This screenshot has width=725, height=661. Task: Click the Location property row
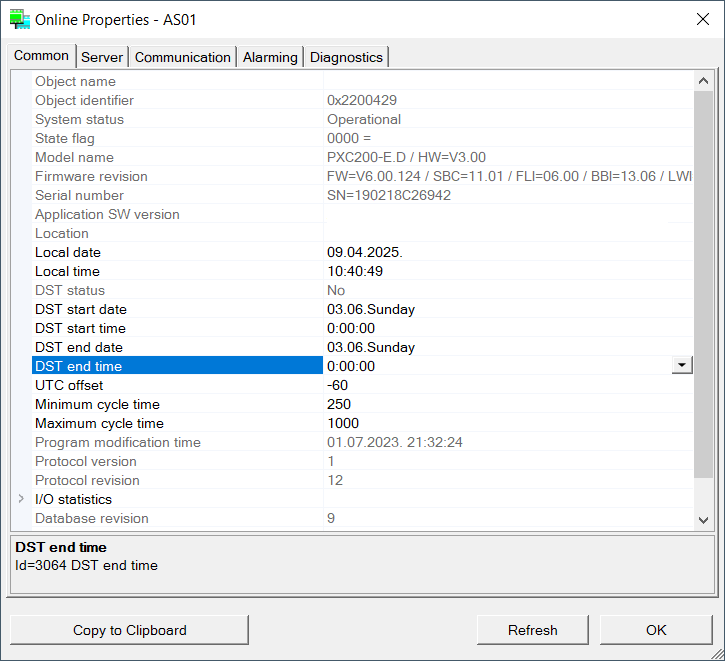coord(362,233)
